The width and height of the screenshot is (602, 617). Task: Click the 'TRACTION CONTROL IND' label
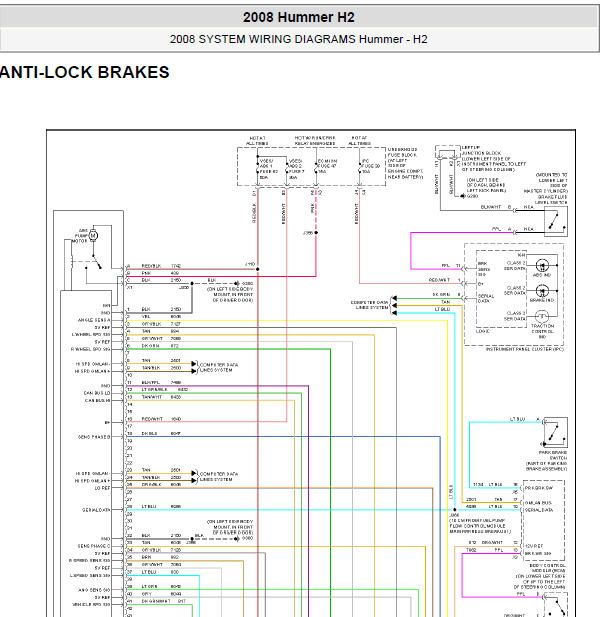pyautogui.click(x=543, y=331)
